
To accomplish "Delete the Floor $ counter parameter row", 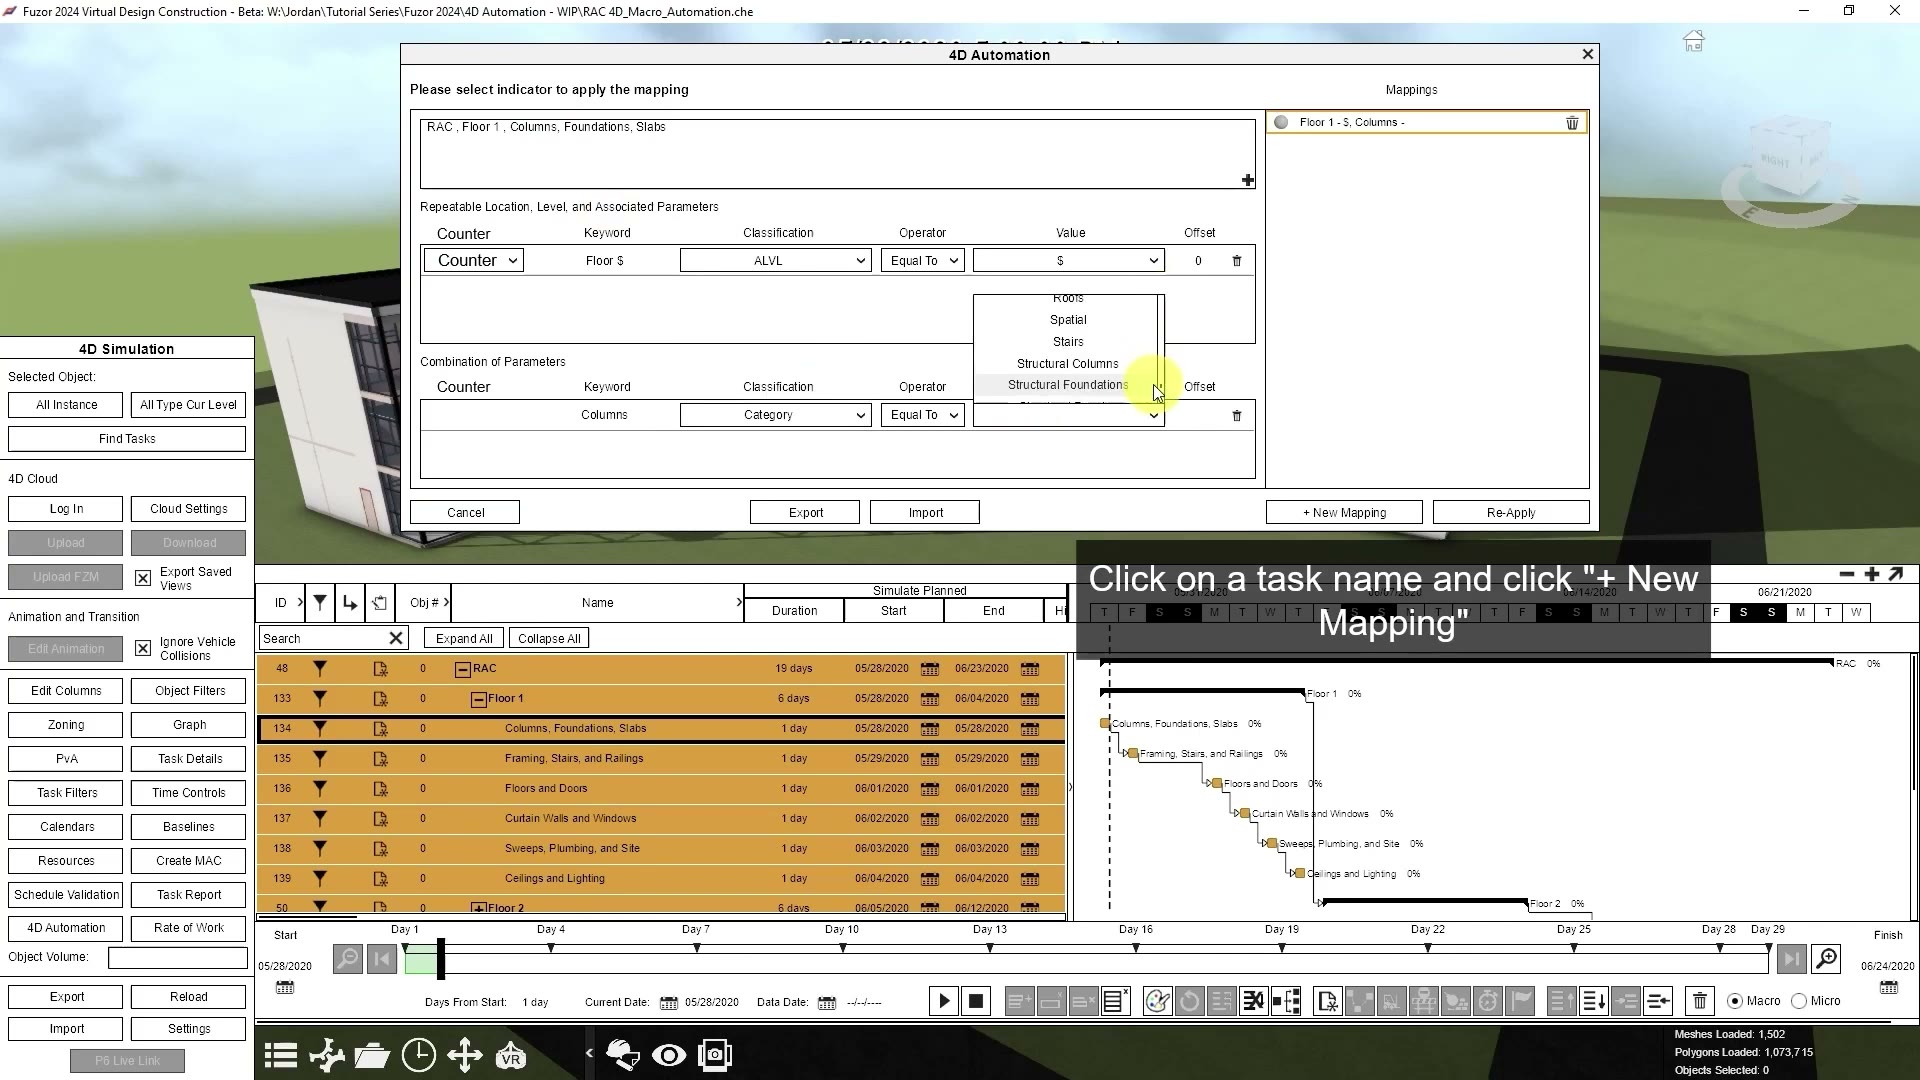I will point(1237,261).
